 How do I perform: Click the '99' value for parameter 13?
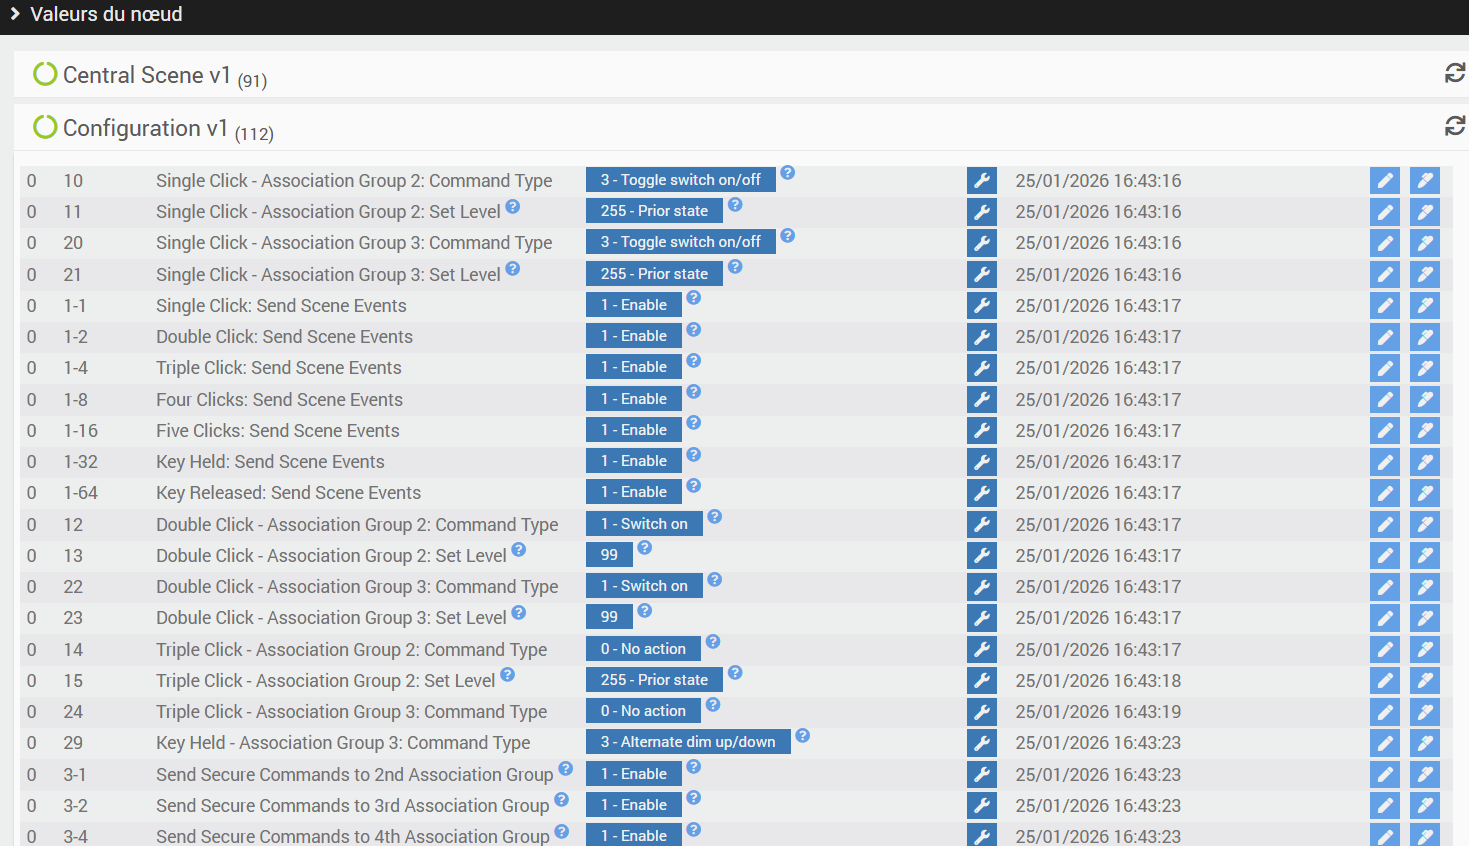[609, 555]
